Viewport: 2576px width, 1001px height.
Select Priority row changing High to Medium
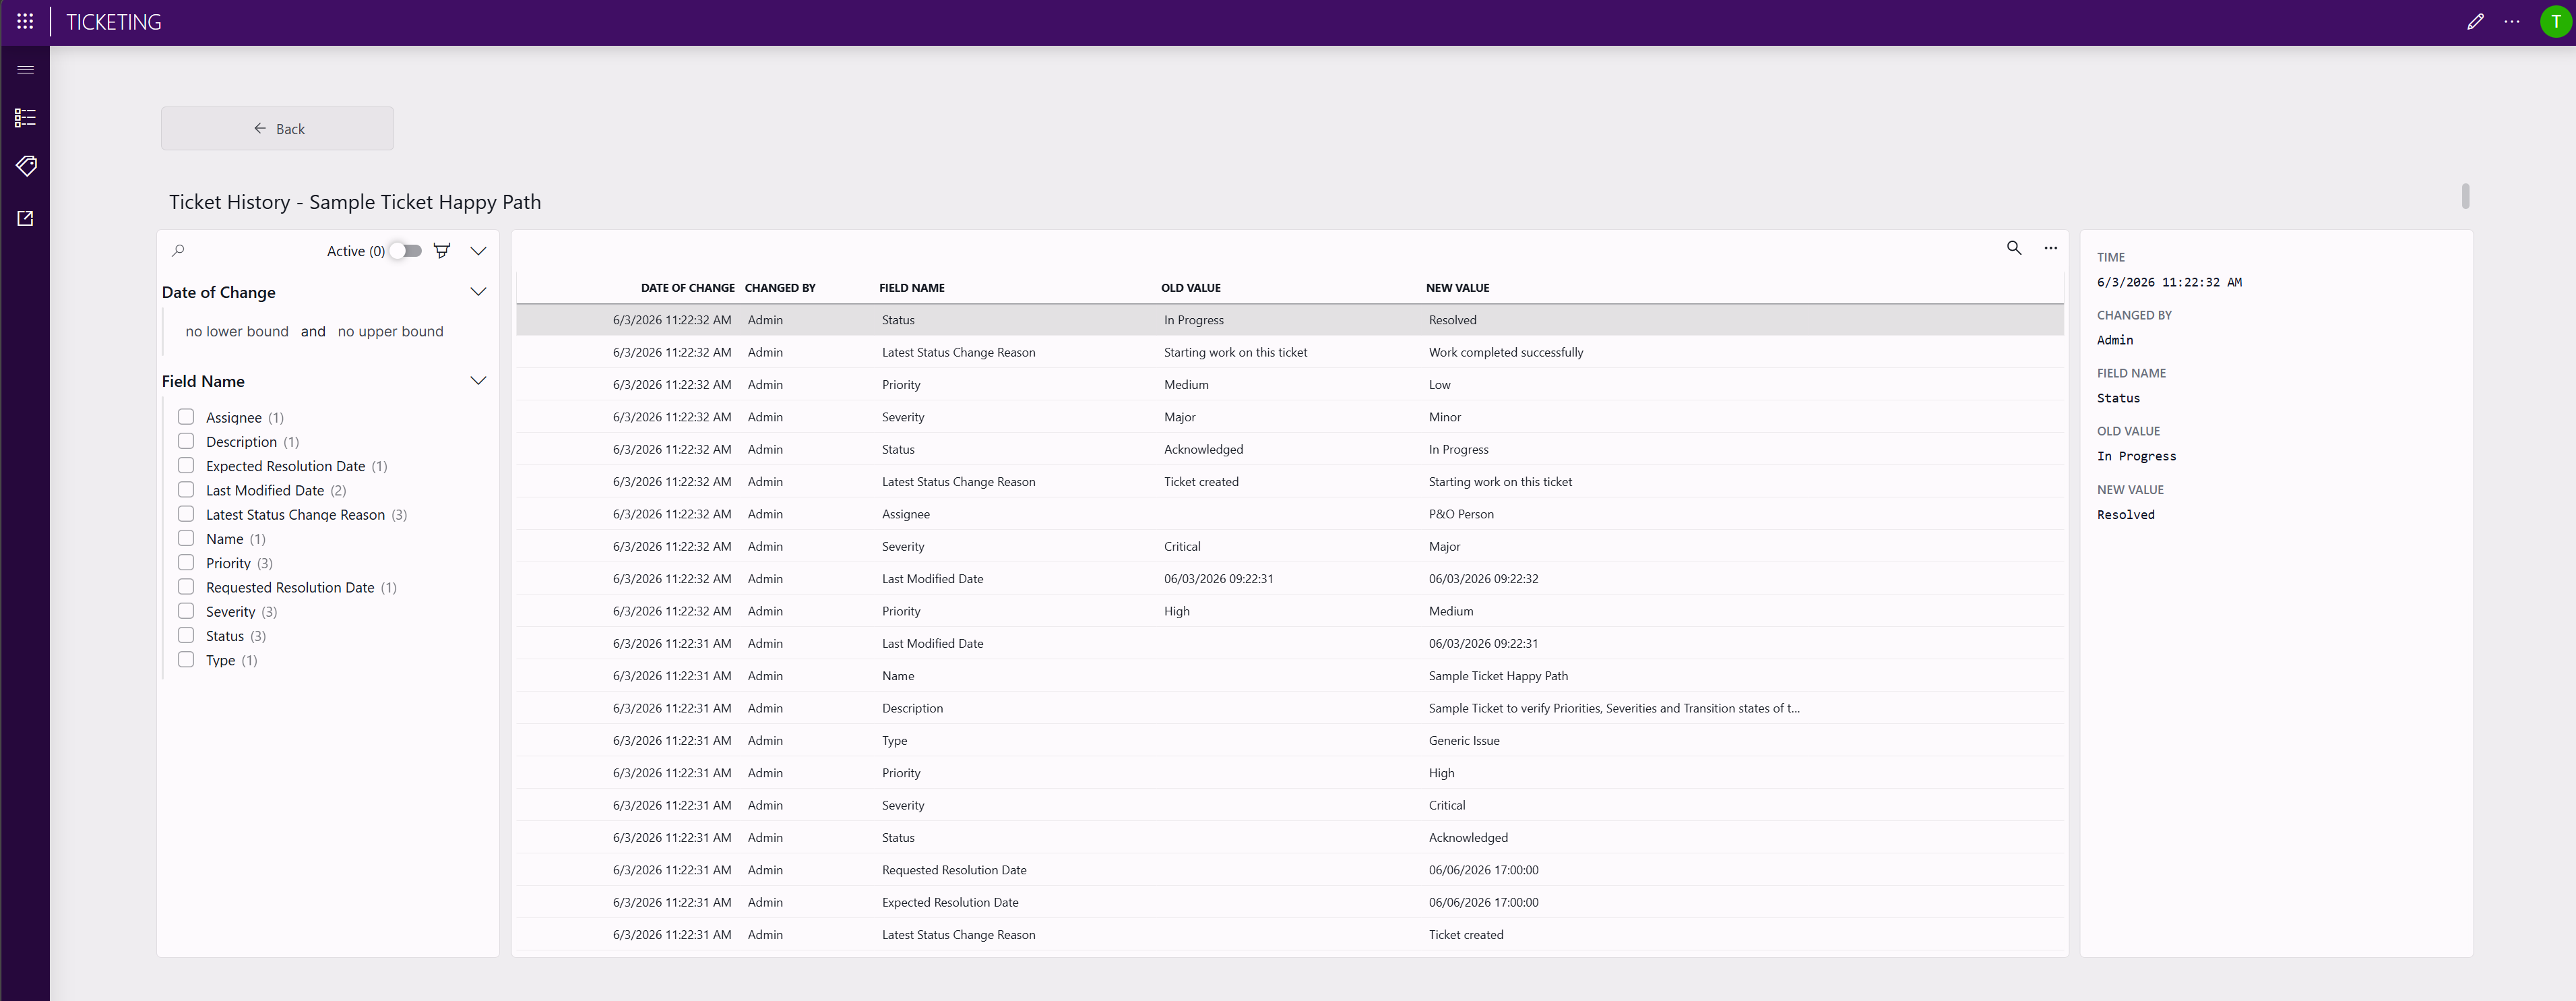pos(1290,611)
